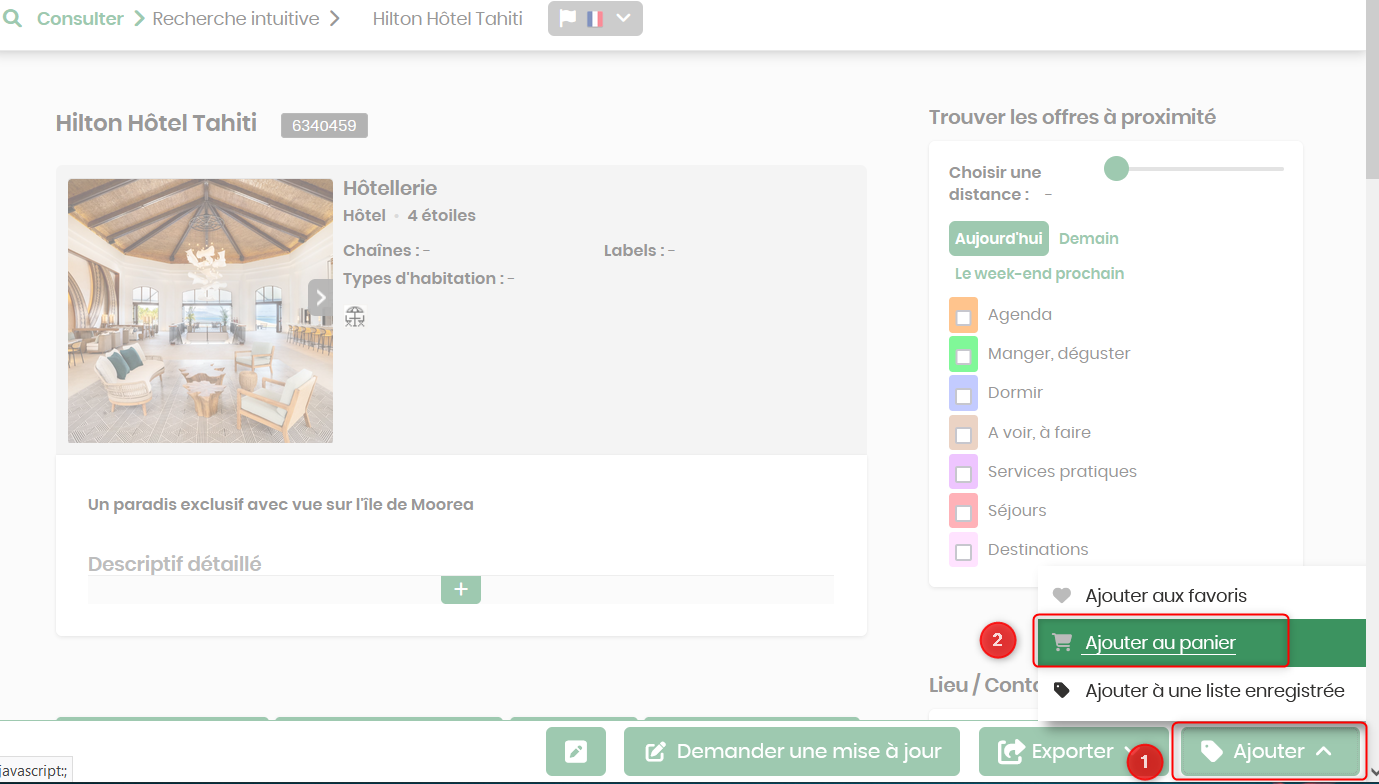
Task: Click the search magnifier icon
Action: pyautogui.click(x=12, y=19)
